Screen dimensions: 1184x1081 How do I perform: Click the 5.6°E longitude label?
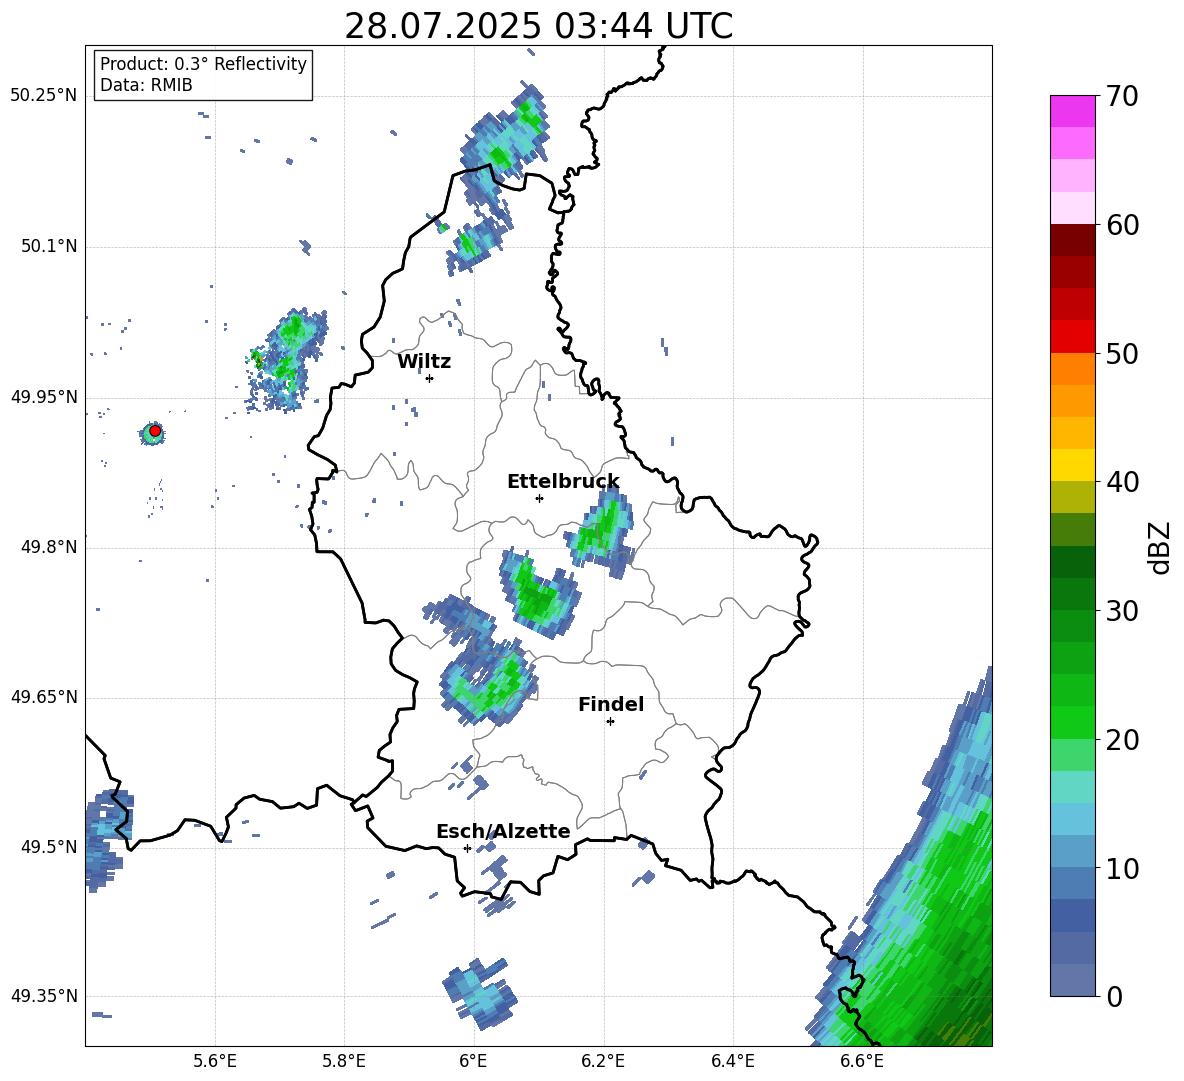[x=215, y=1061]
